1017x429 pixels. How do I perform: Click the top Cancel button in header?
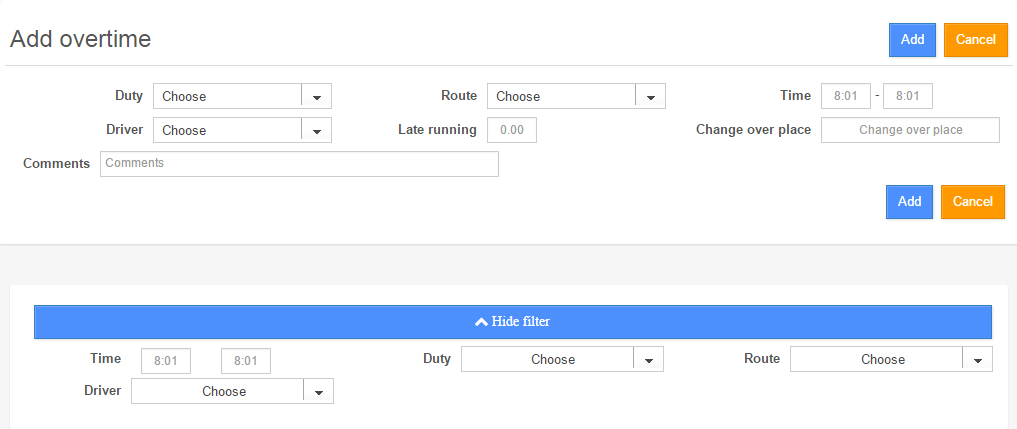click(x=975, y=40)
